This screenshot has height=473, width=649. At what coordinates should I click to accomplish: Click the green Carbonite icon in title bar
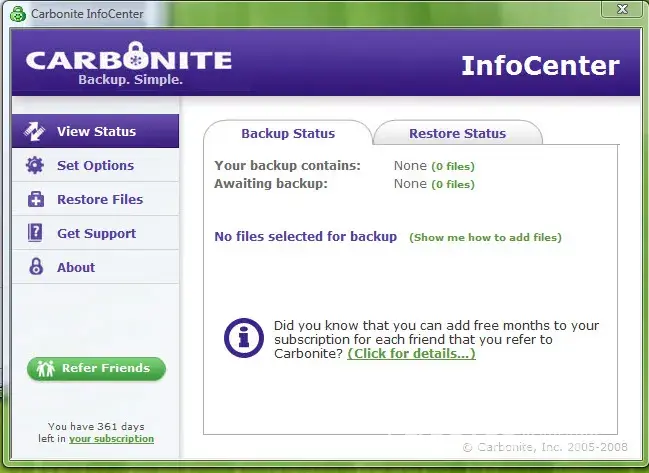tap(16, 14)
